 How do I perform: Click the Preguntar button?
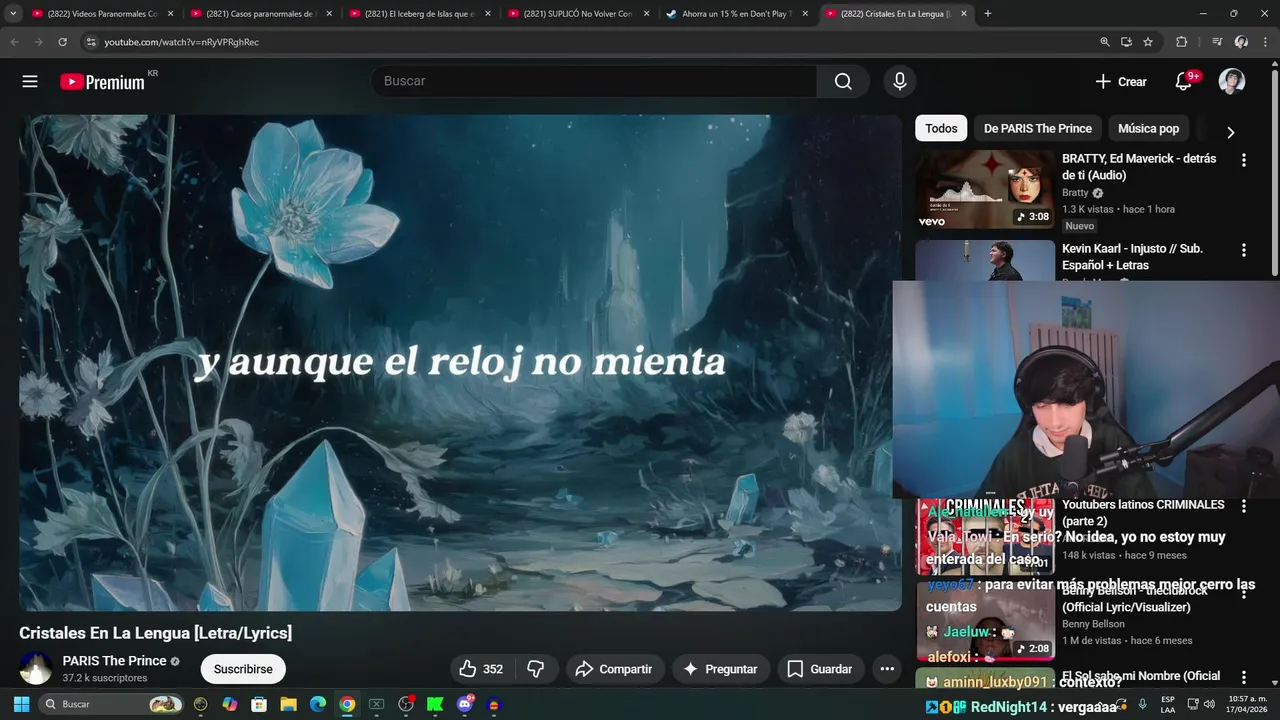point(720,669)
